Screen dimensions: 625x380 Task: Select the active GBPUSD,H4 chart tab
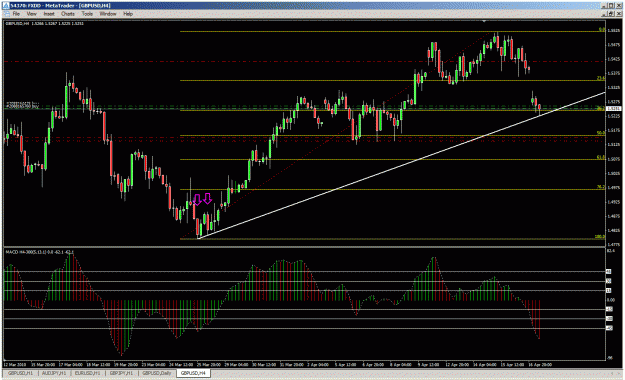(193, 373)
